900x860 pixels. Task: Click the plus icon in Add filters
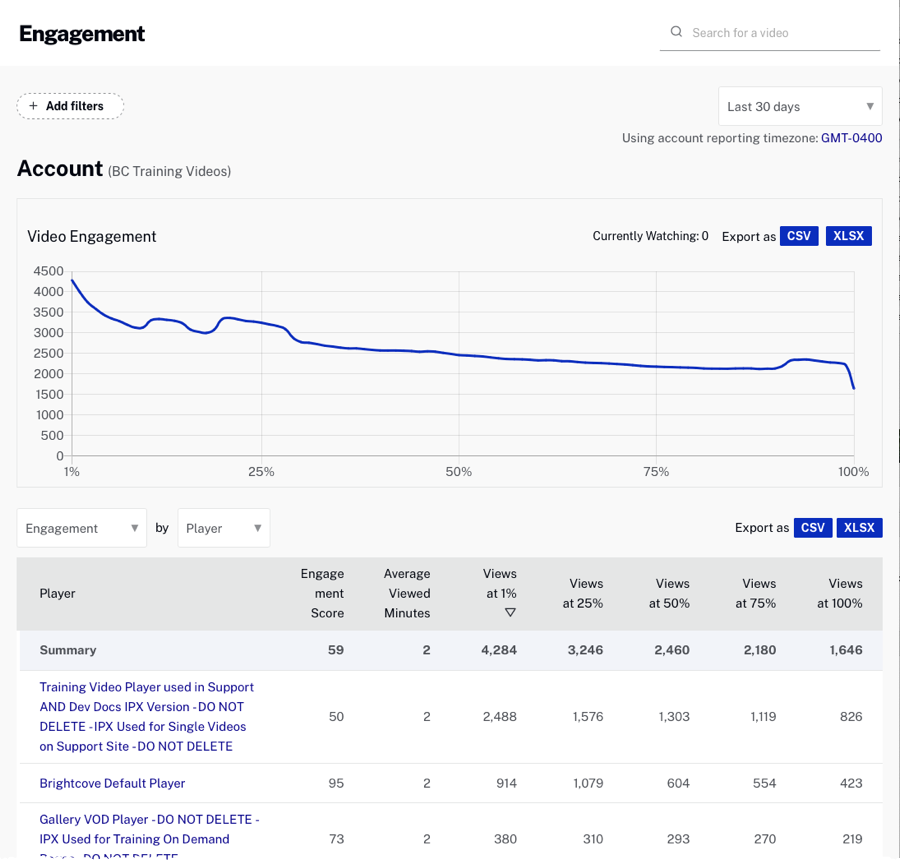[34, 106]
